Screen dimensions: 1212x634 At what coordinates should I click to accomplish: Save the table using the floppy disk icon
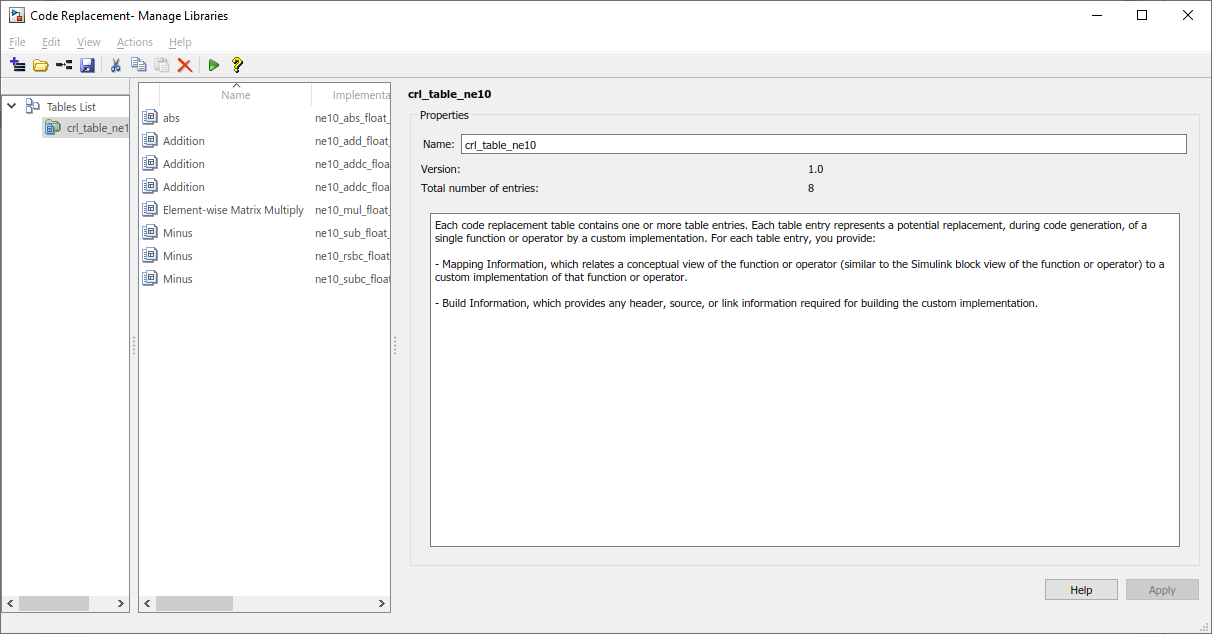pyautogui.click(x=87, y=65)
